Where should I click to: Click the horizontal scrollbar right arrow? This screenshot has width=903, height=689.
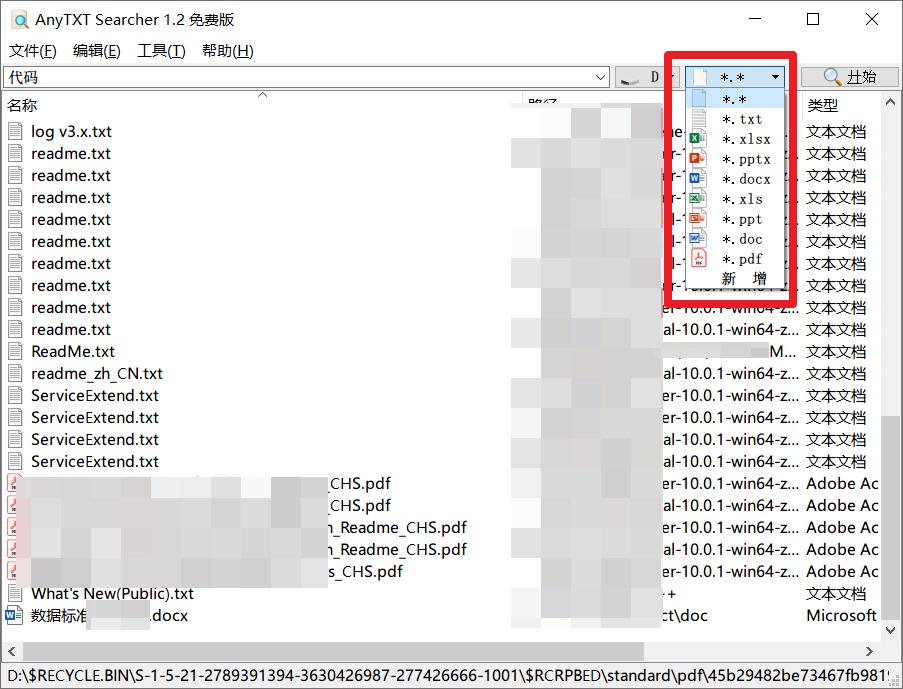coord(870,652)
